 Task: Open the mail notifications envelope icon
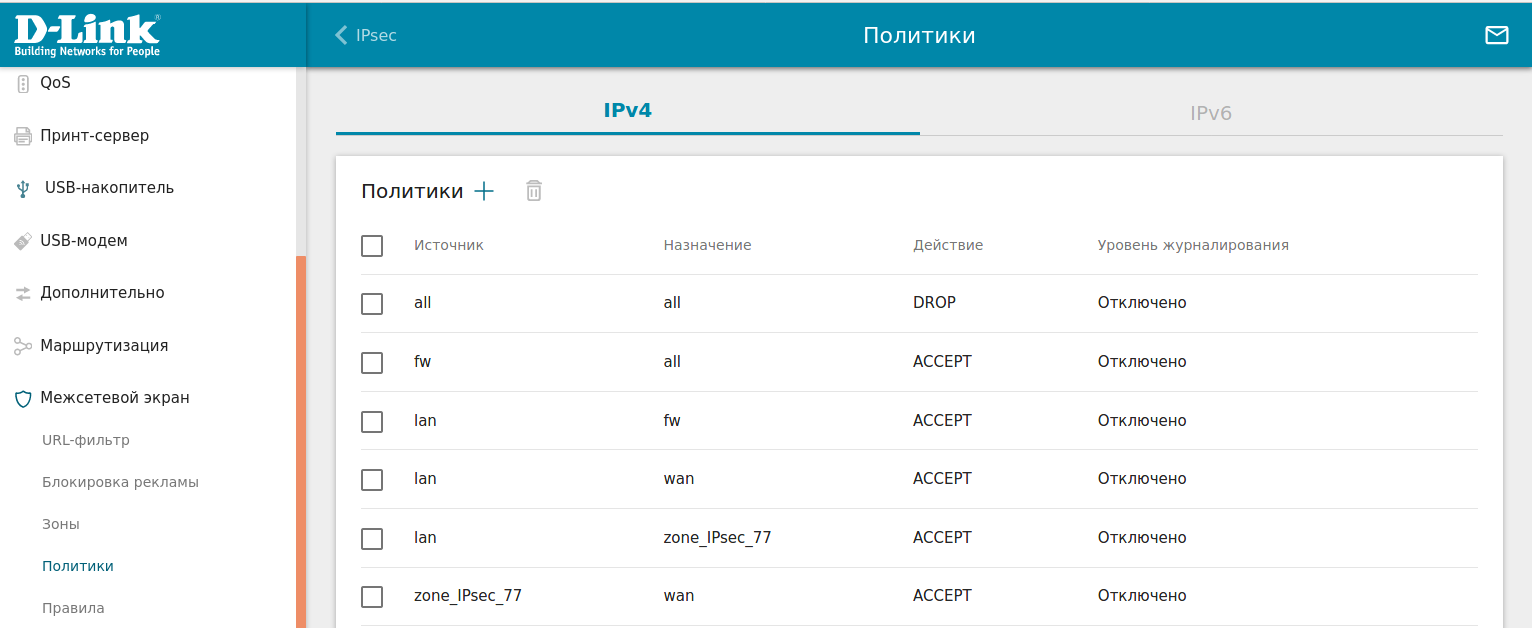(1496, 35)
